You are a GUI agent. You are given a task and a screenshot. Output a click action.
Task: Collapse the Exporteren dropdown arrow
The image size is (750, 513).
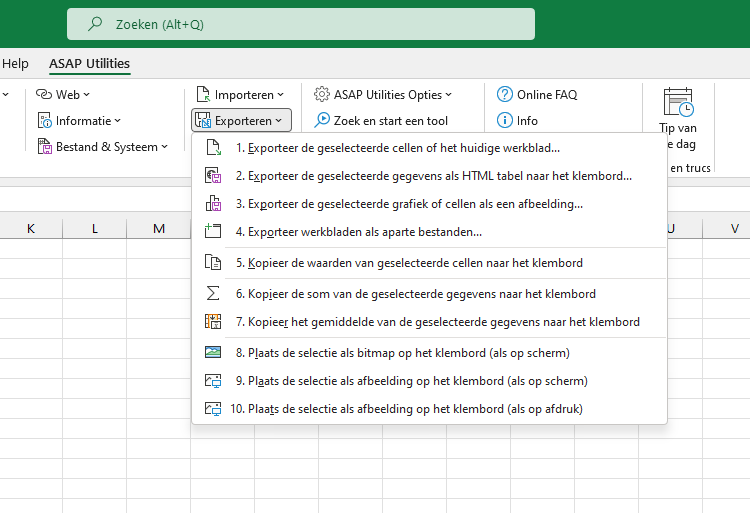tap(279, 121)
